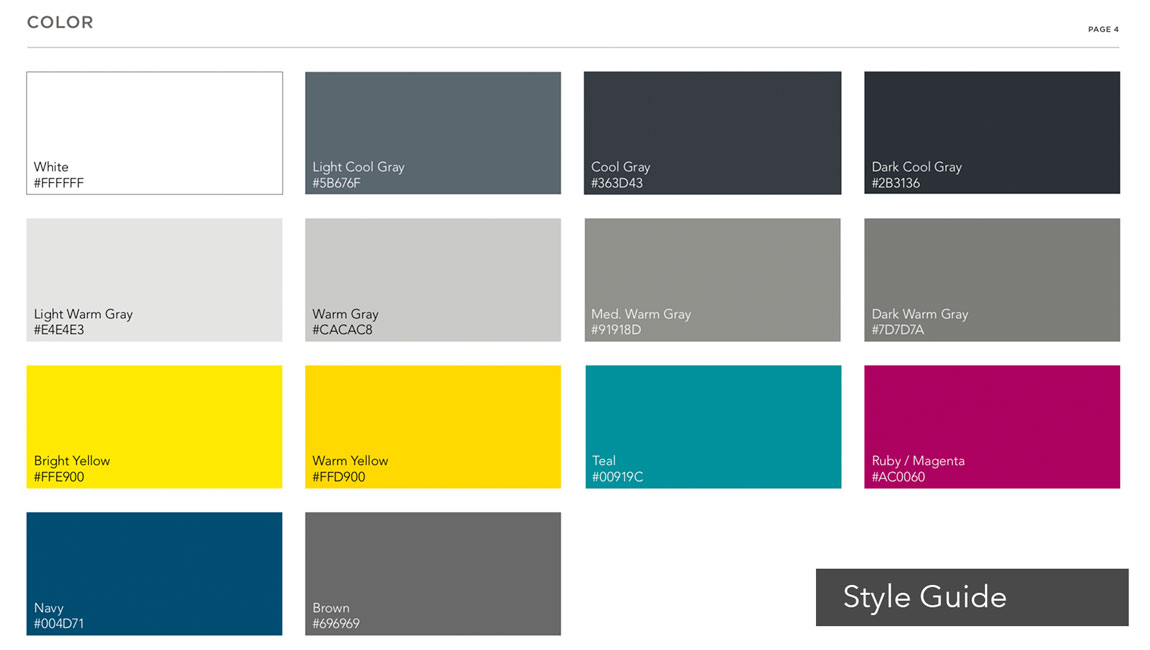The height and width of the screenshot is (650, 1150).
Task: Click the #00919C hex code text
Action: coord(617,477)
